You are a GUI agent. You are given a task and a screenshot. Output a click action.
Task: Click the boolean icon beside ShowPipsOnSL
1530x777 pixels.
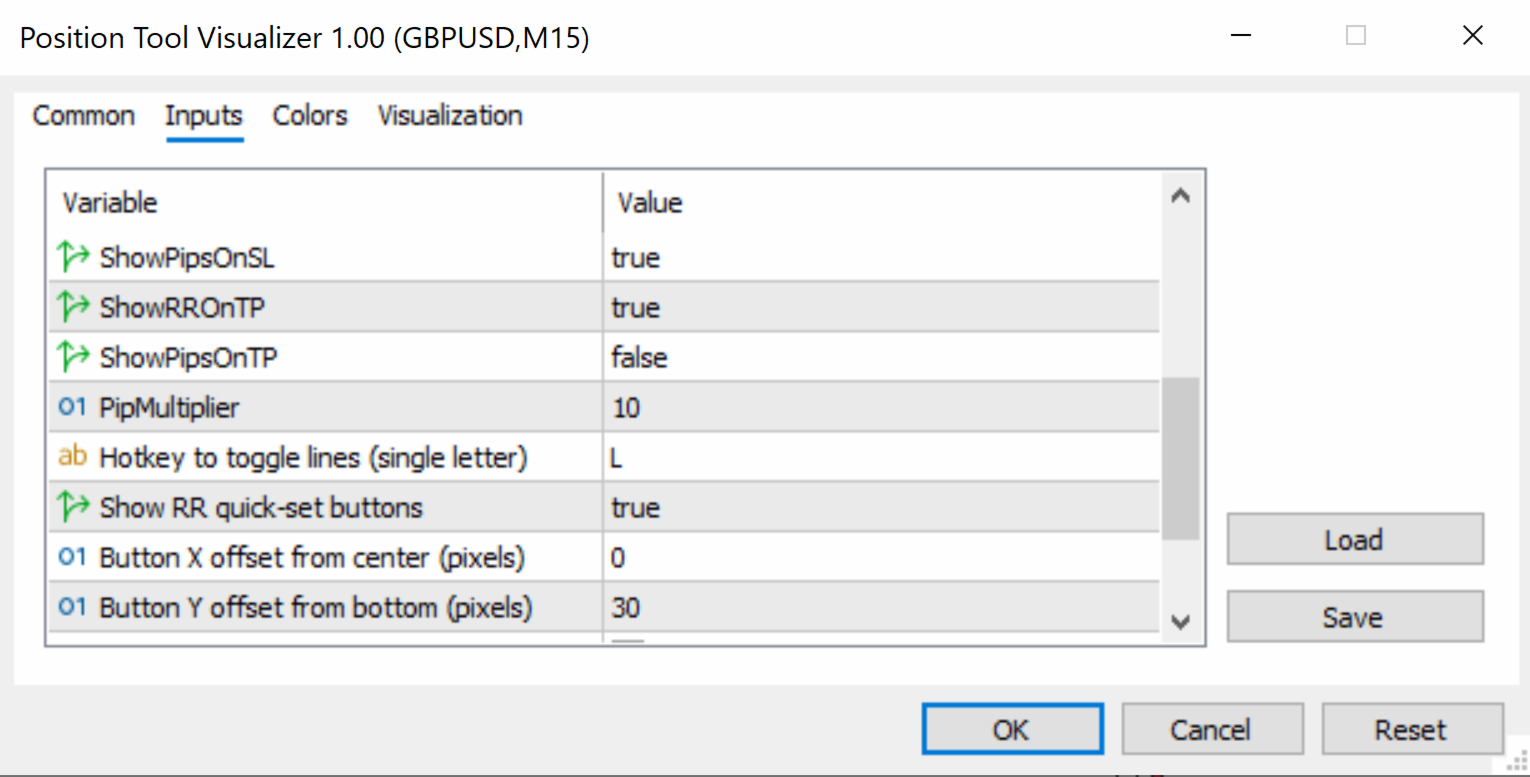(74, 258)
